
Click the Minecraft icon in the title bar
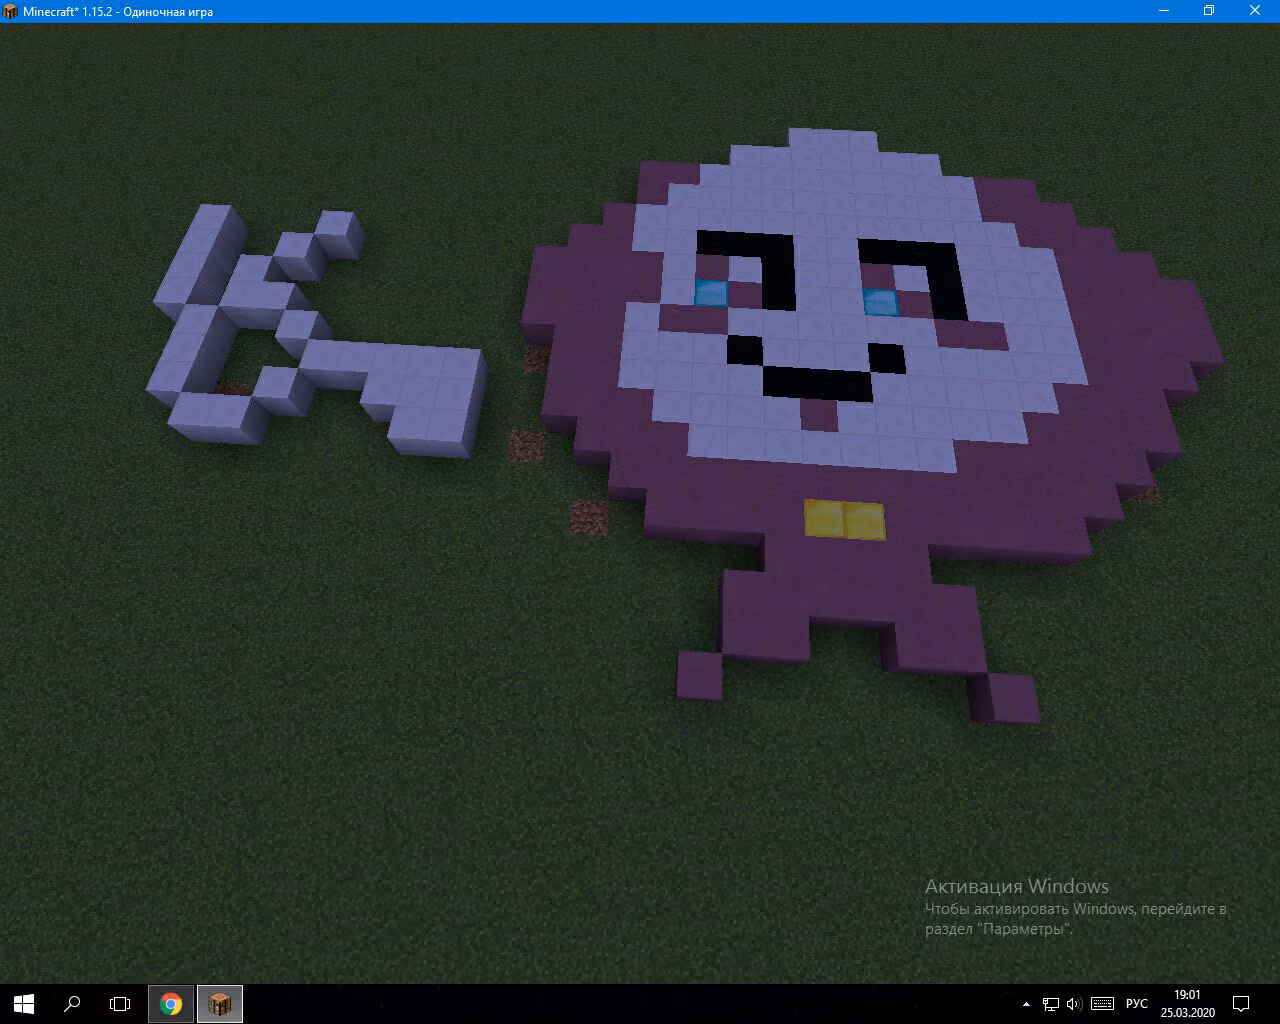[11, 11]
